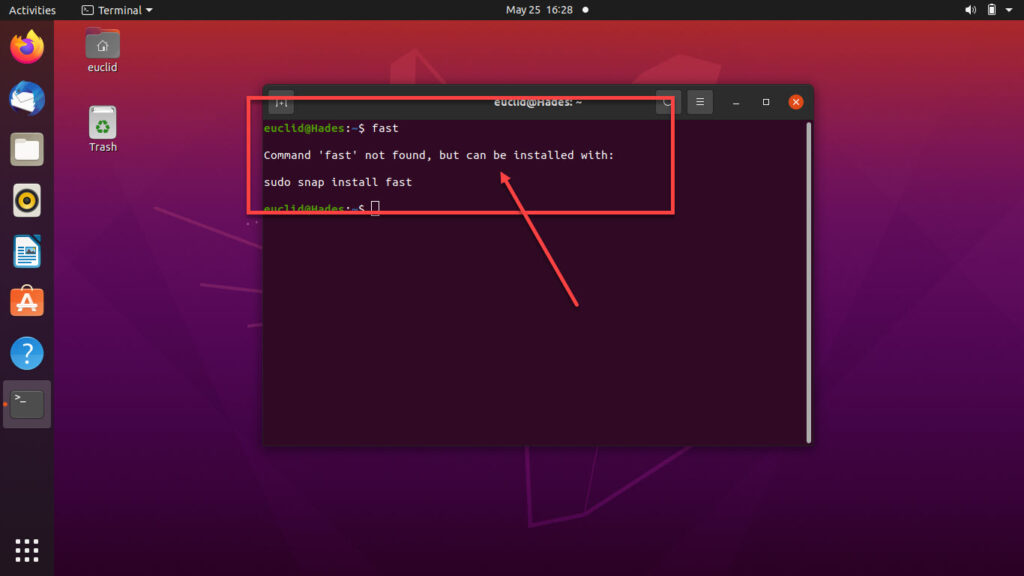Viewport: 1024px width, 576px height.
Task: Expand the system menu arrow
Action: coord(1009,10)
